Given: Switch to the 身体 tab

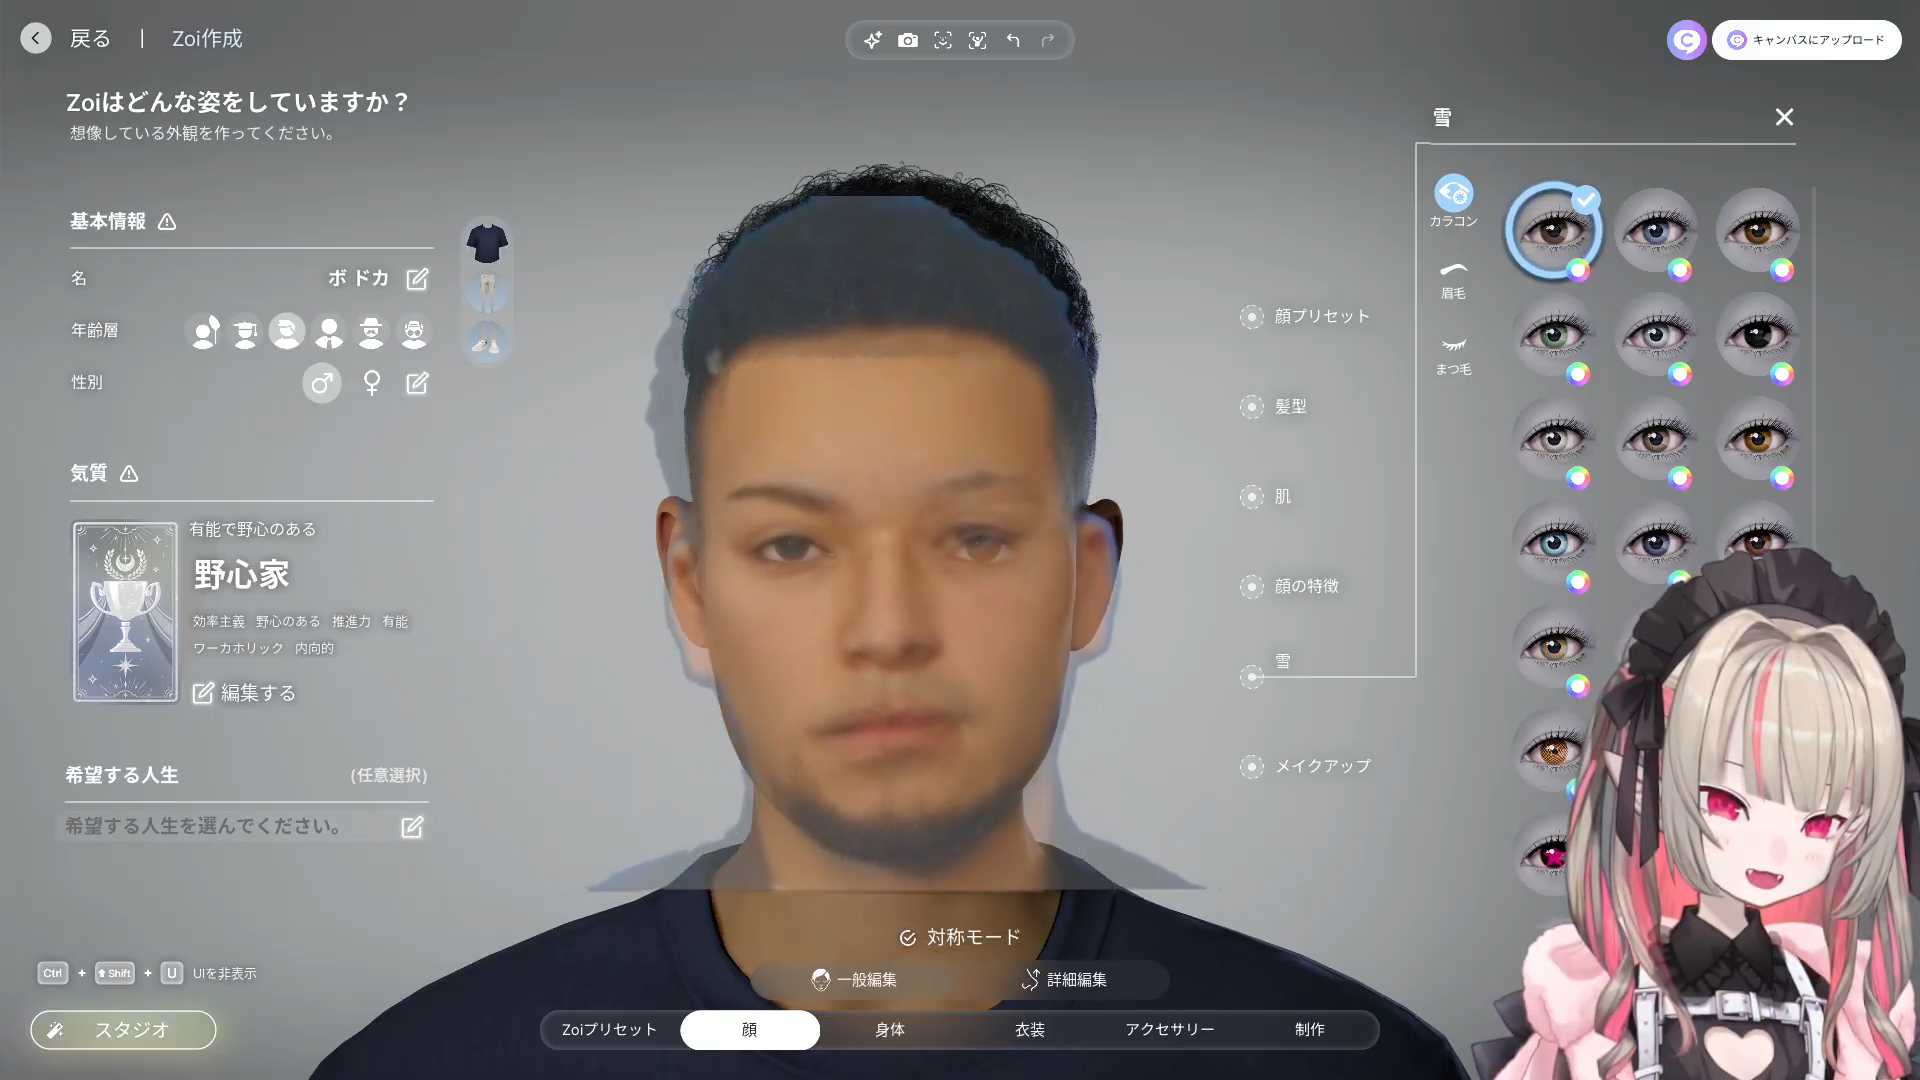Looking at the screenshot, I should tap(890, 1030).
